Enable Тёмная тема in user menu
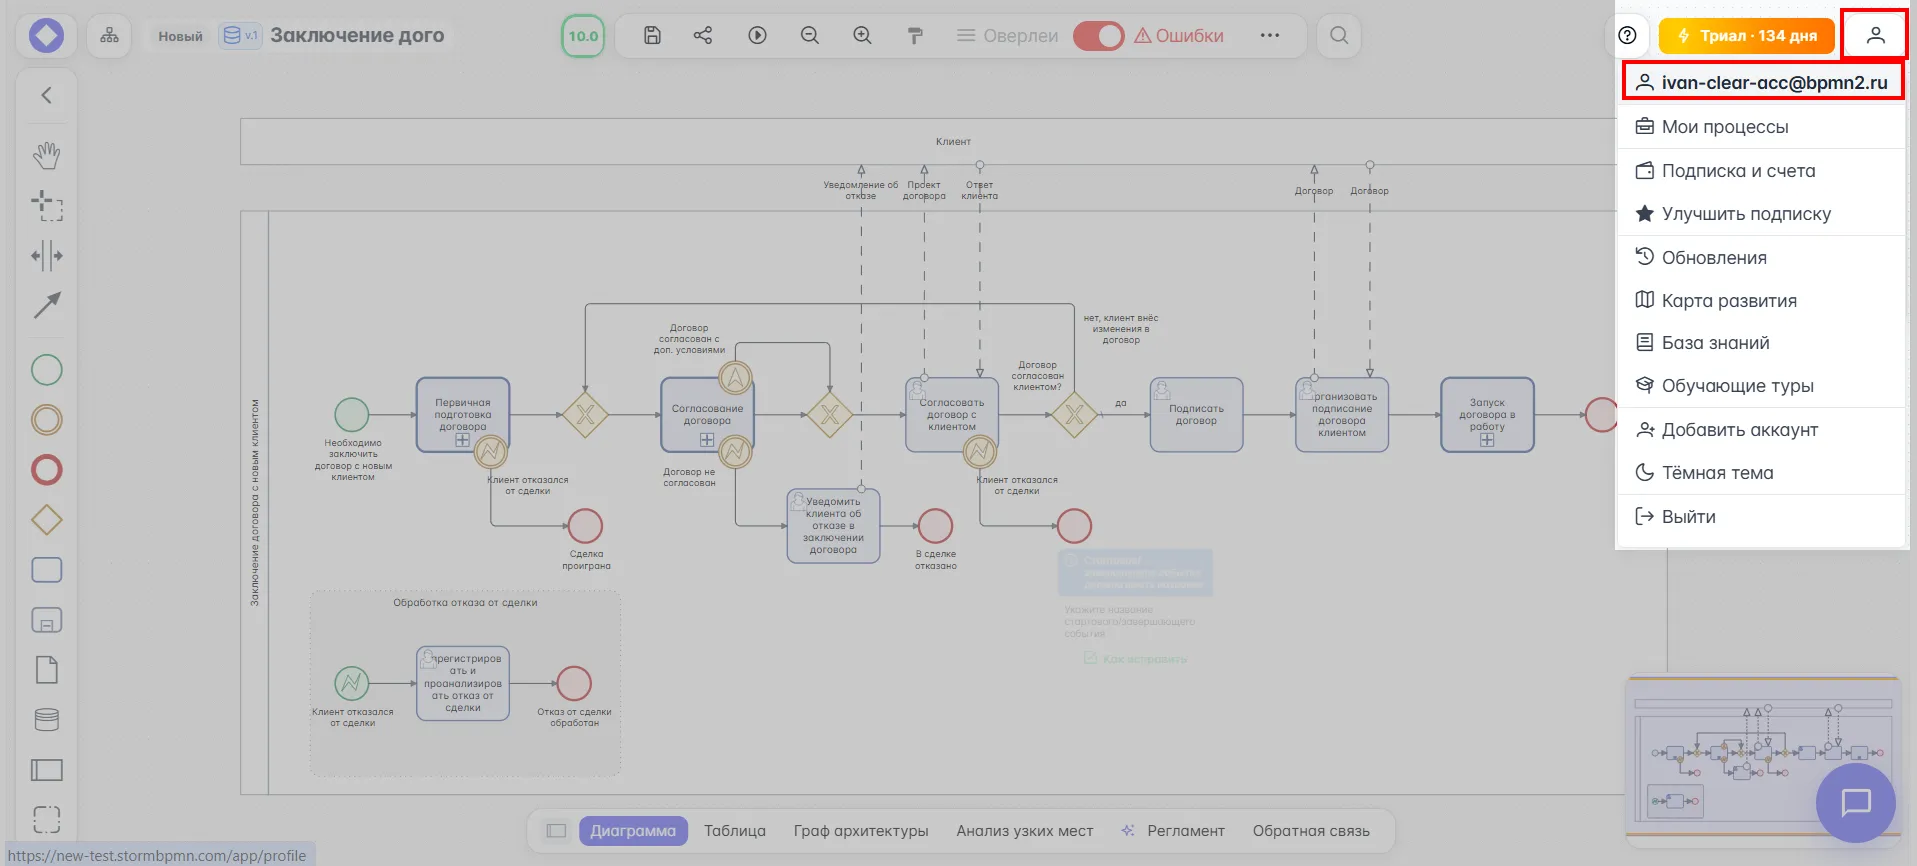Viewport: 1917px width, 866px height. pyautogui.click(x=1717, y=473)
